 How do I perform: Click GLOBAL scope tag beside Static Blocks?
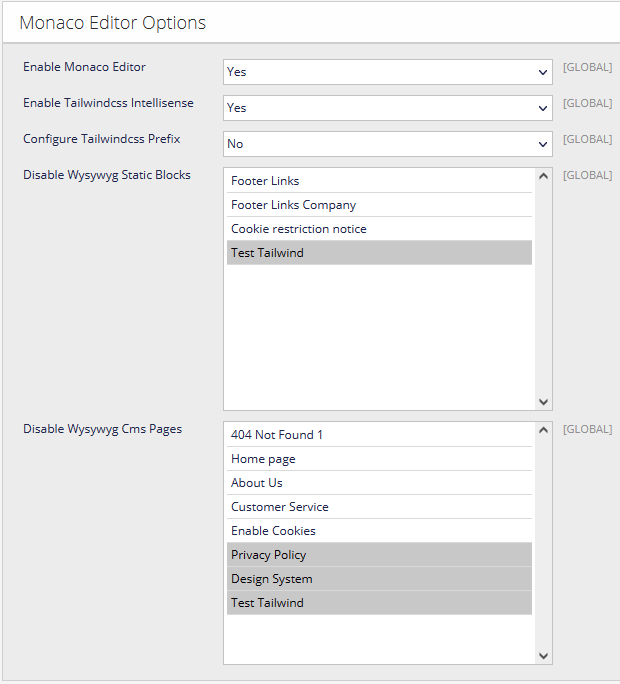tap(587, 175)
